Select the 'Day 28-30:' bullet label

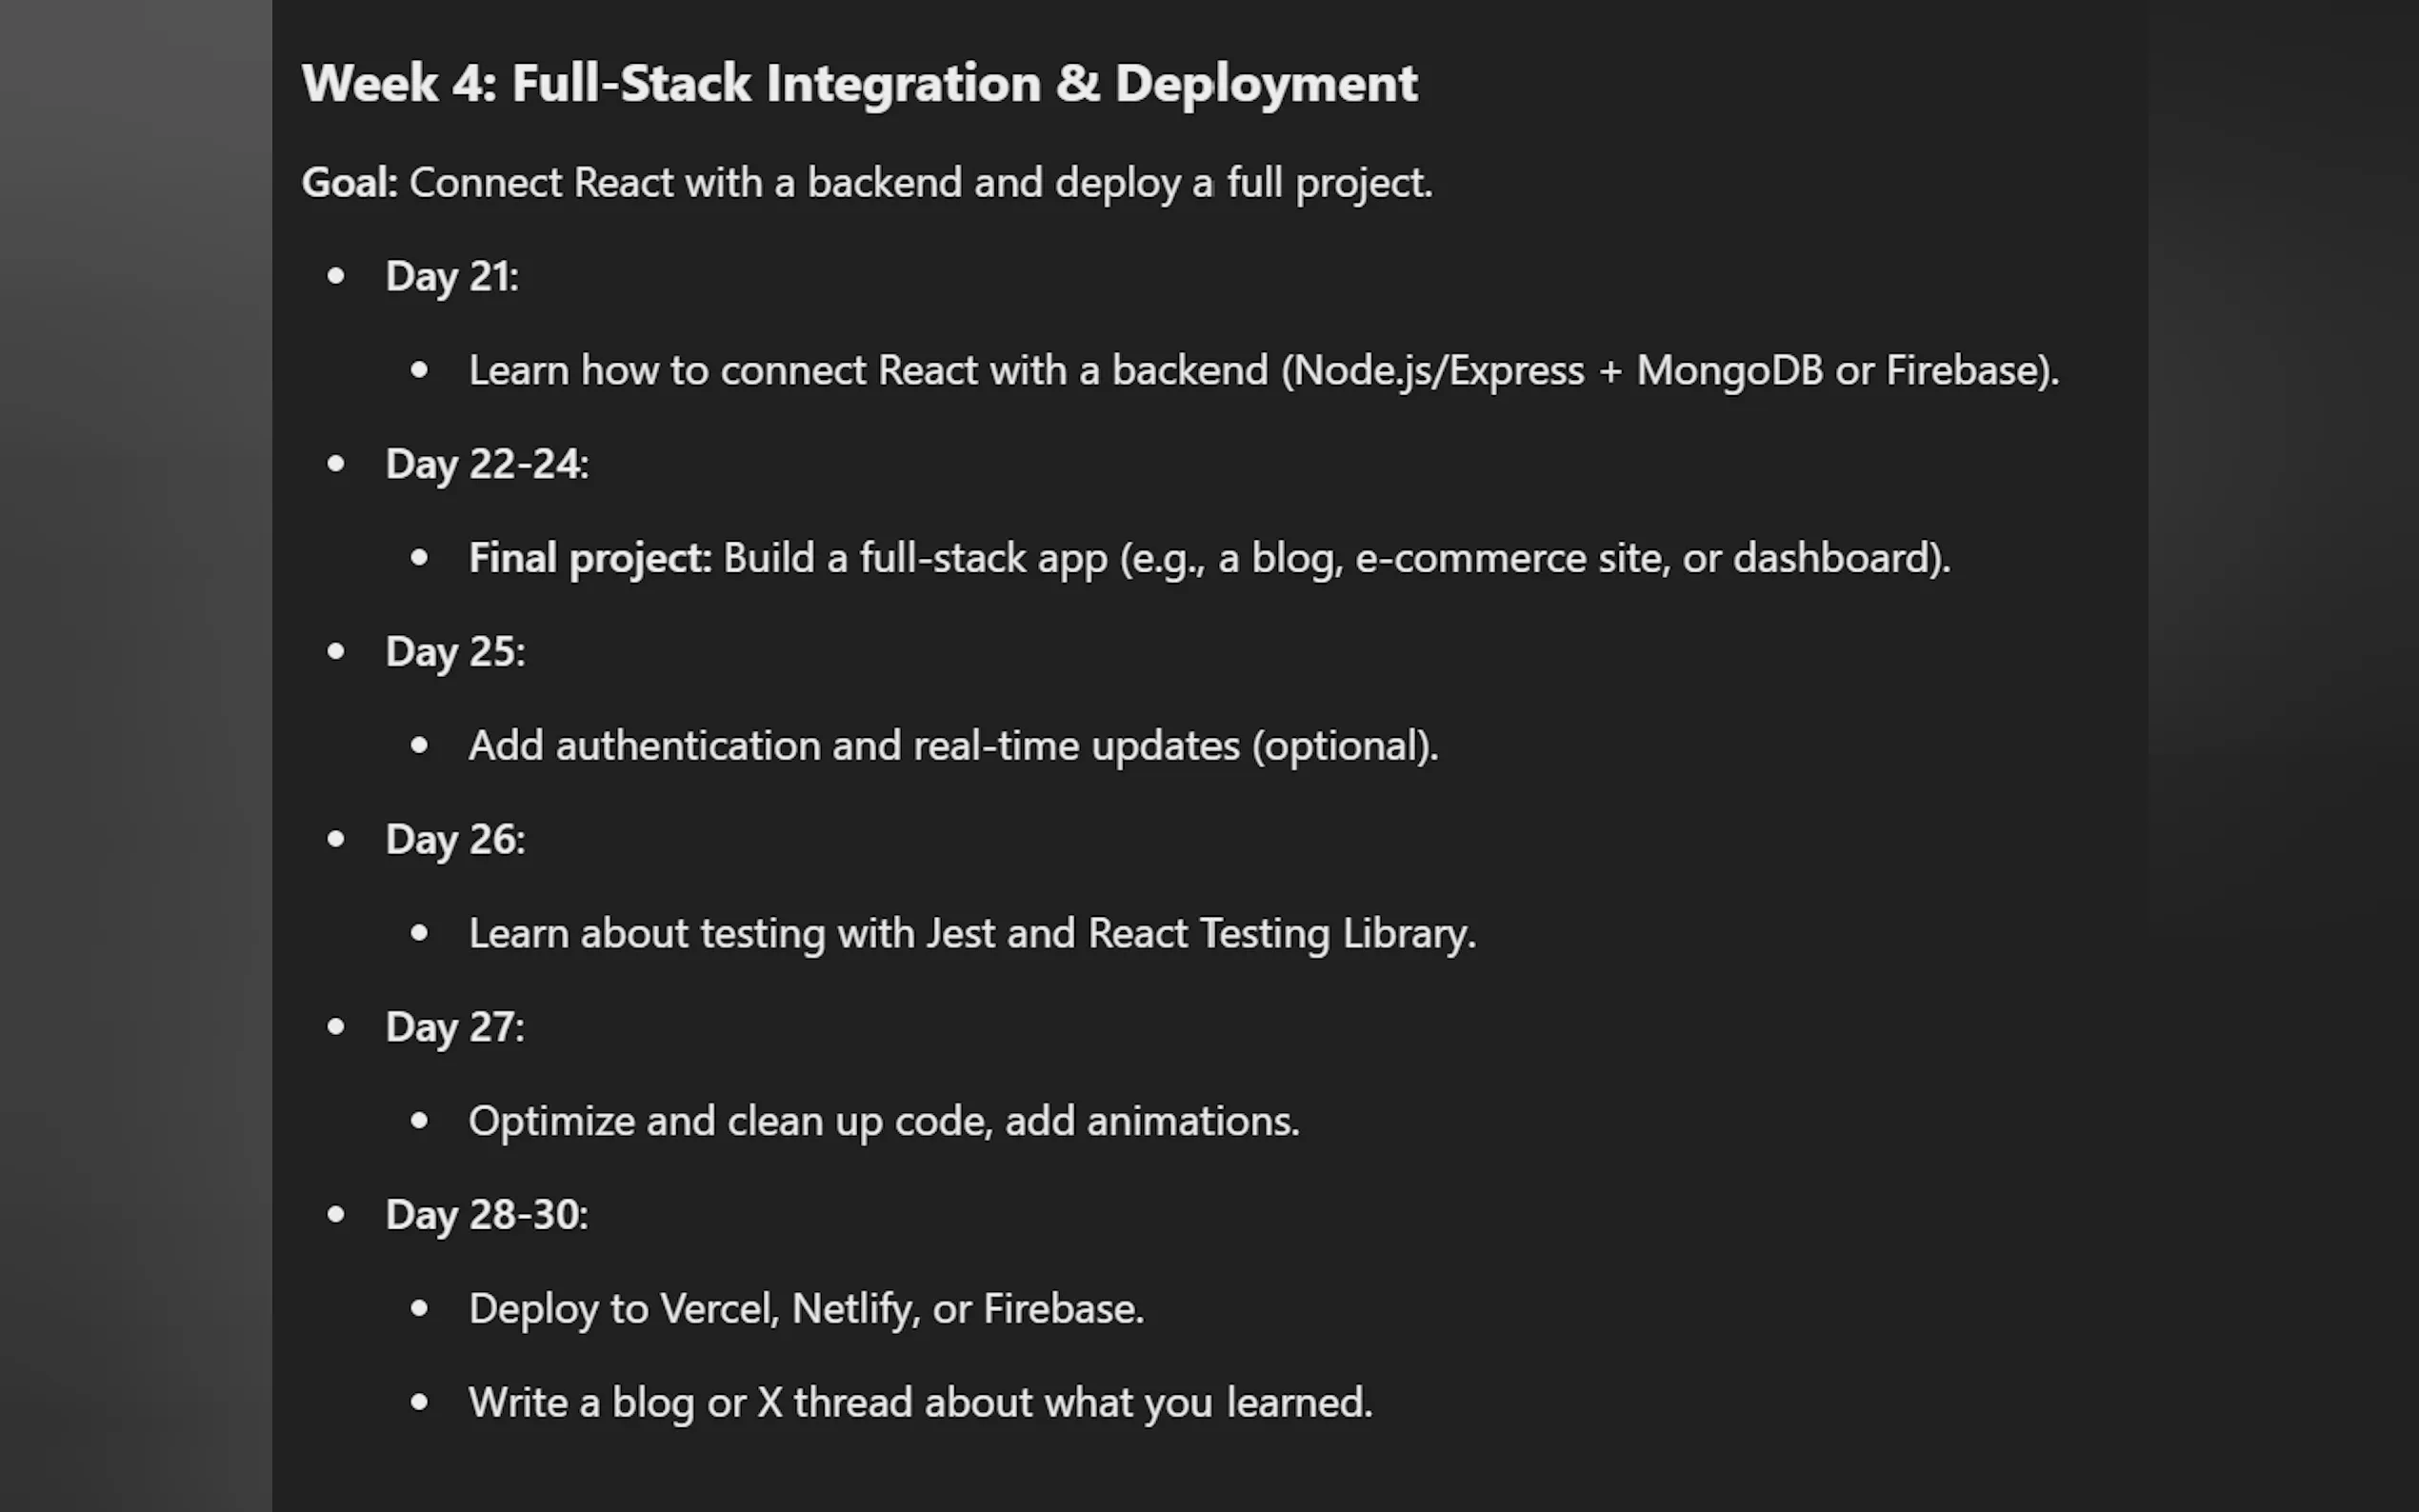coord(487,1216)
